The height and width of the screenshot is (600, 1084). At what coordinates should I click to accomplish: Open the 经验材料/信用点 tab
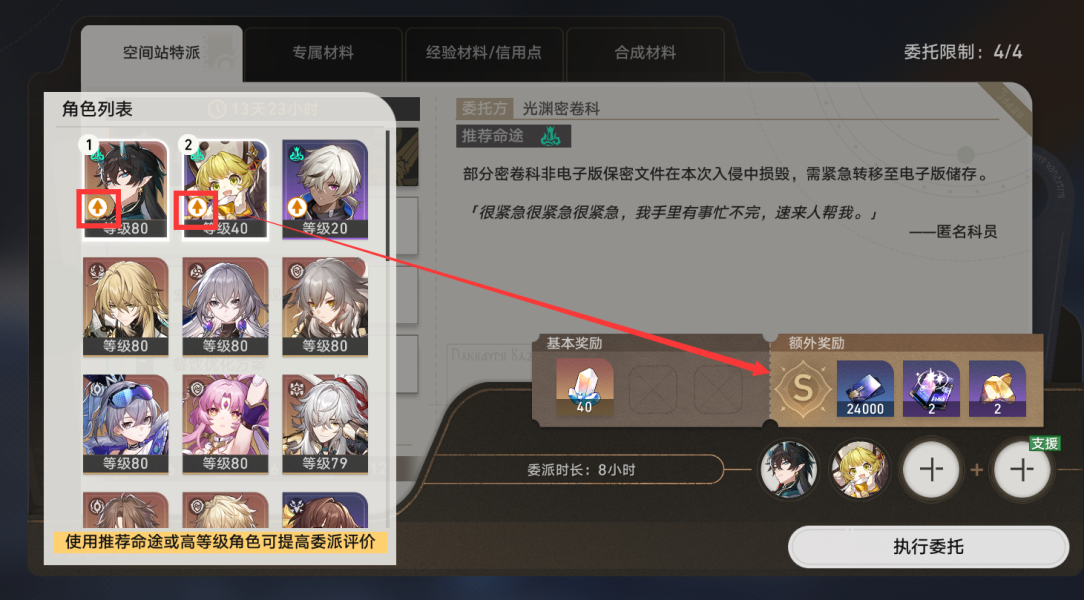point(484,53)
